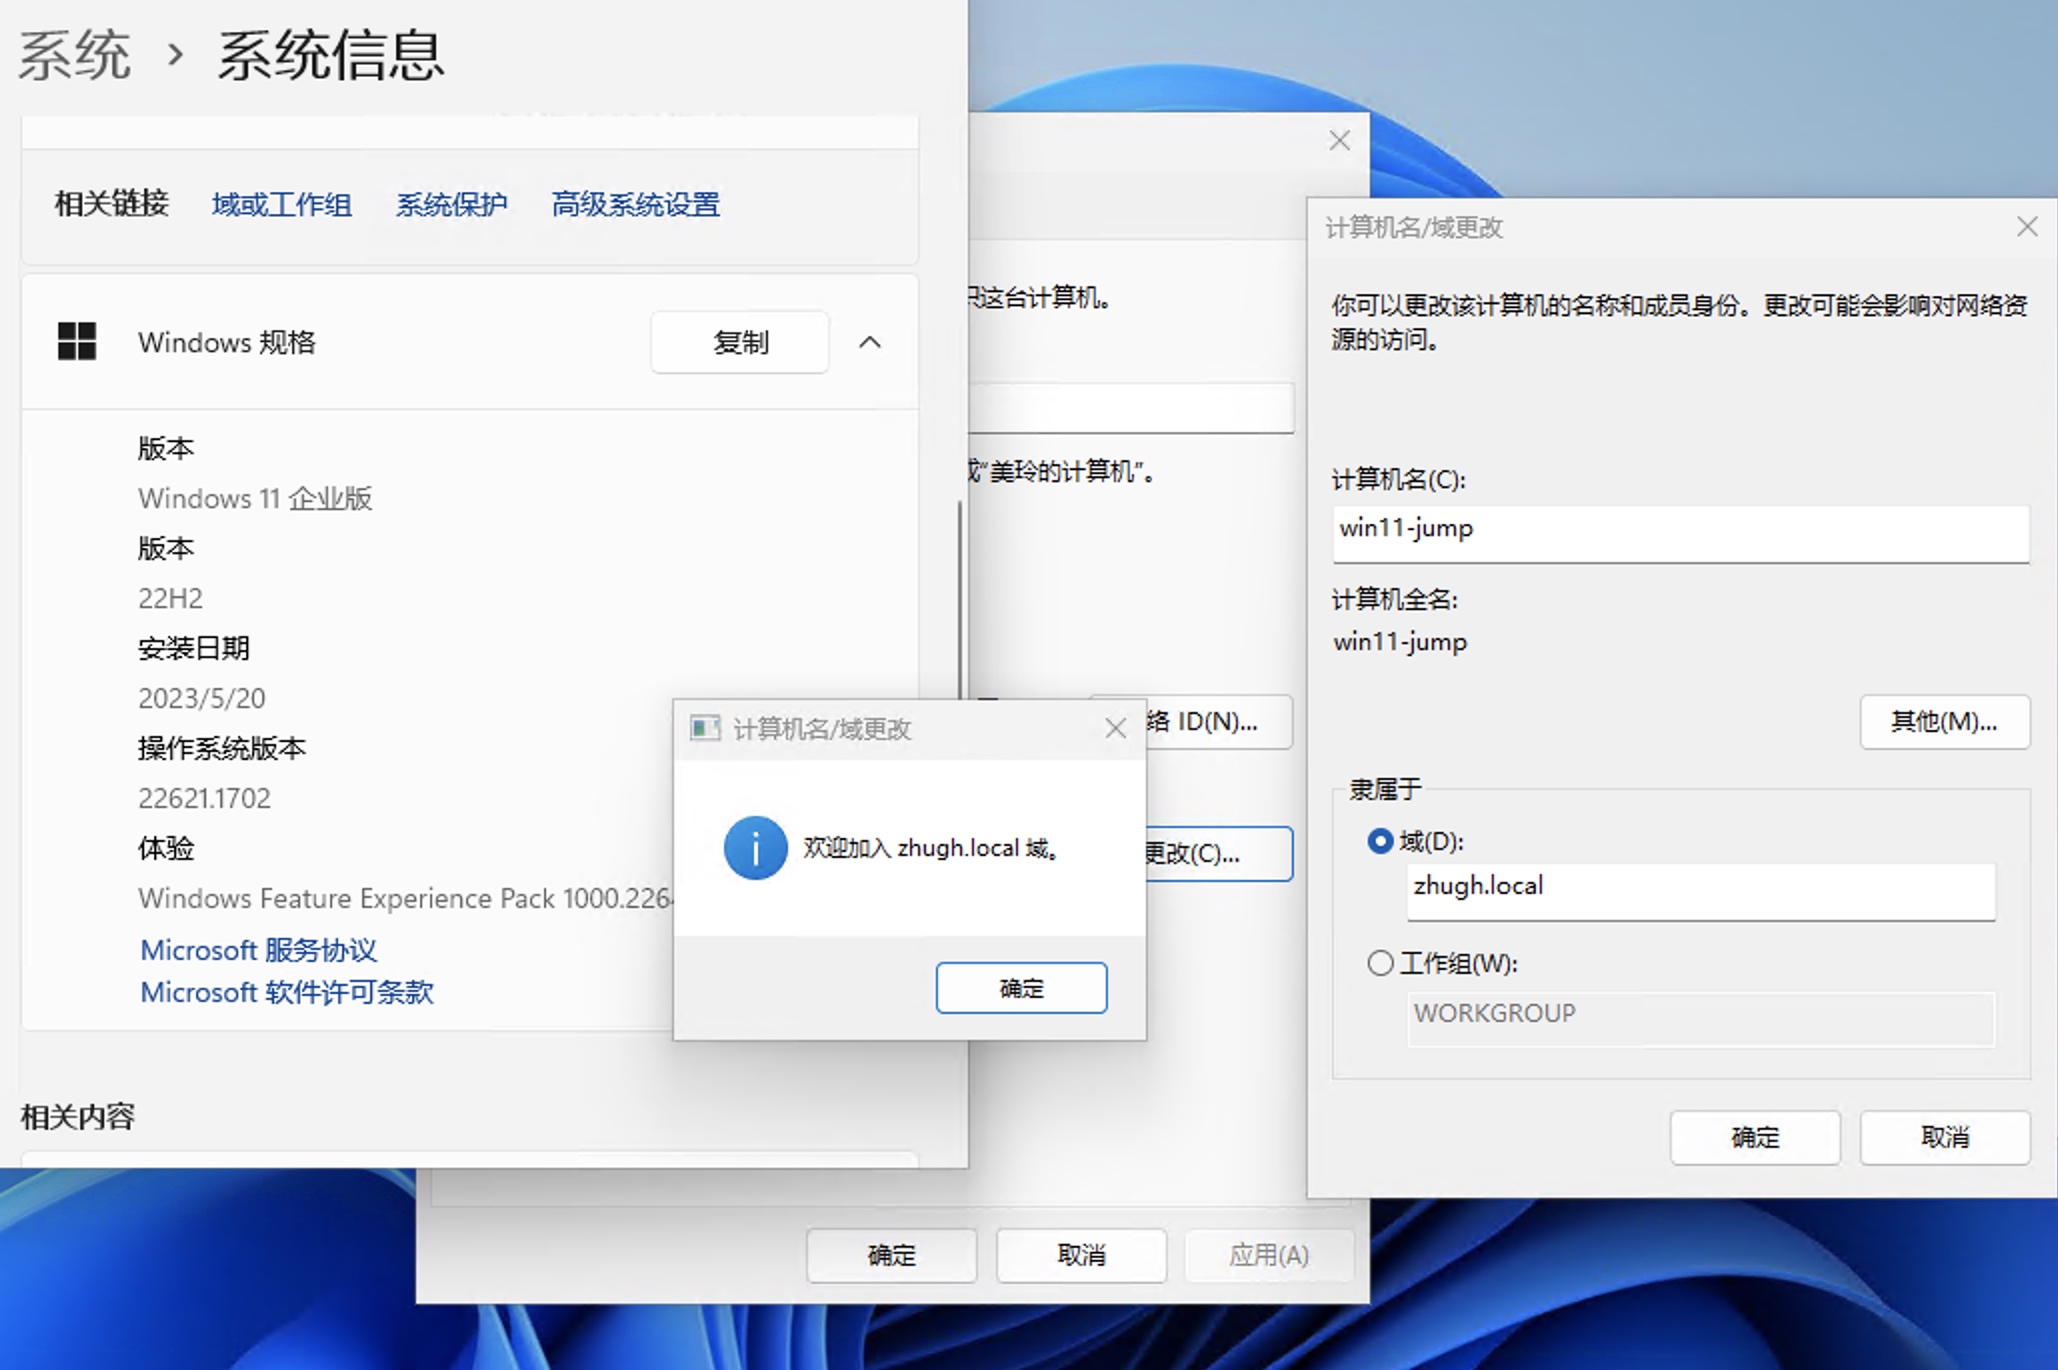Collapse the Windows 规格 section chevron
Viewport: 2058px width, 1370px height.
point(870,342)
